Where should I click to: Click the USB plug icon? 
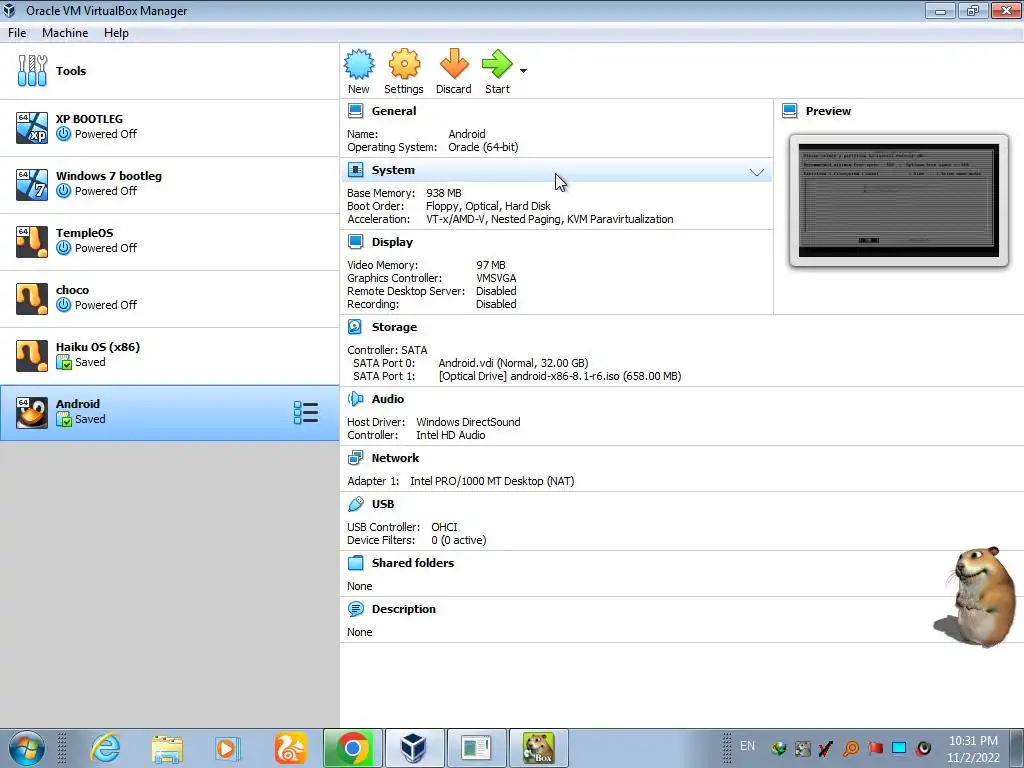[x=355, y=504]
